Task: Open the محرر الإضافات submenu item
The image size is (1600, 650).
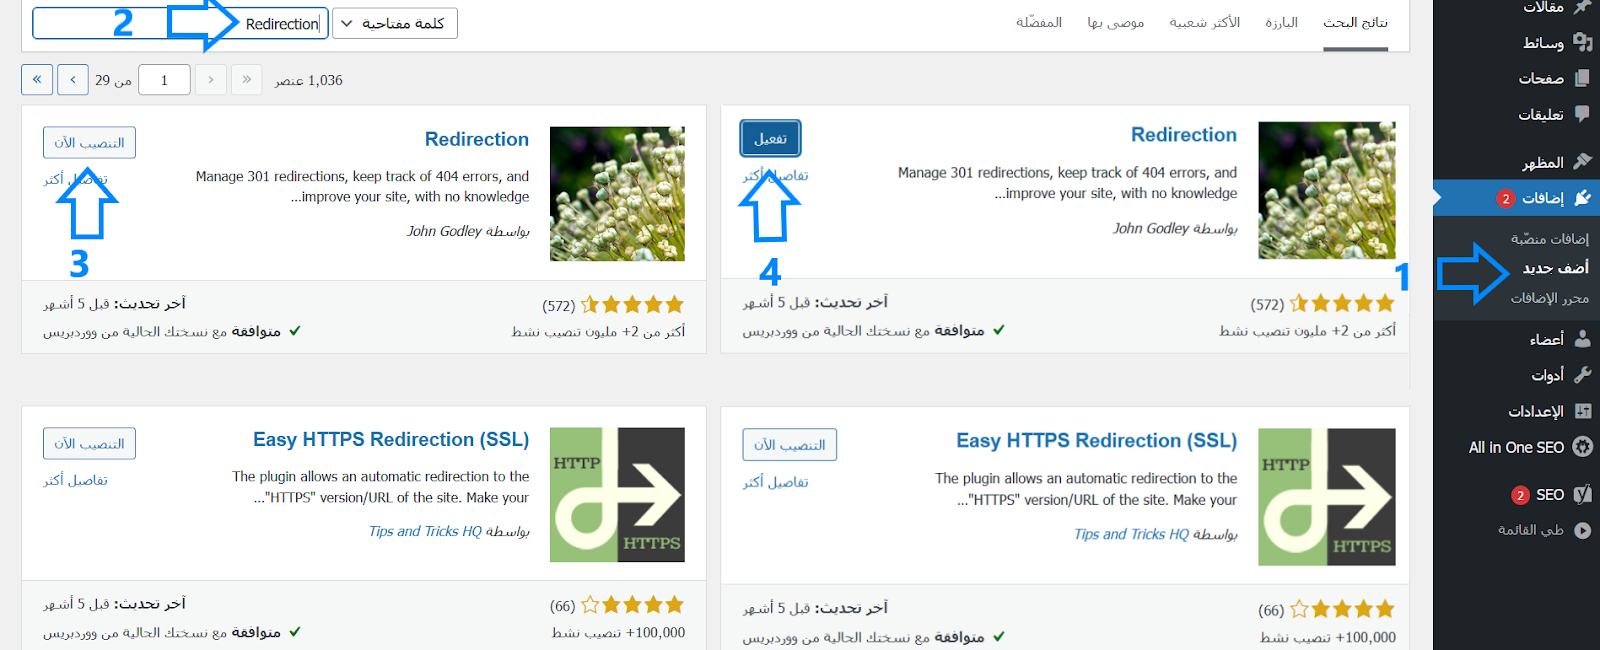Action: 1549,298
